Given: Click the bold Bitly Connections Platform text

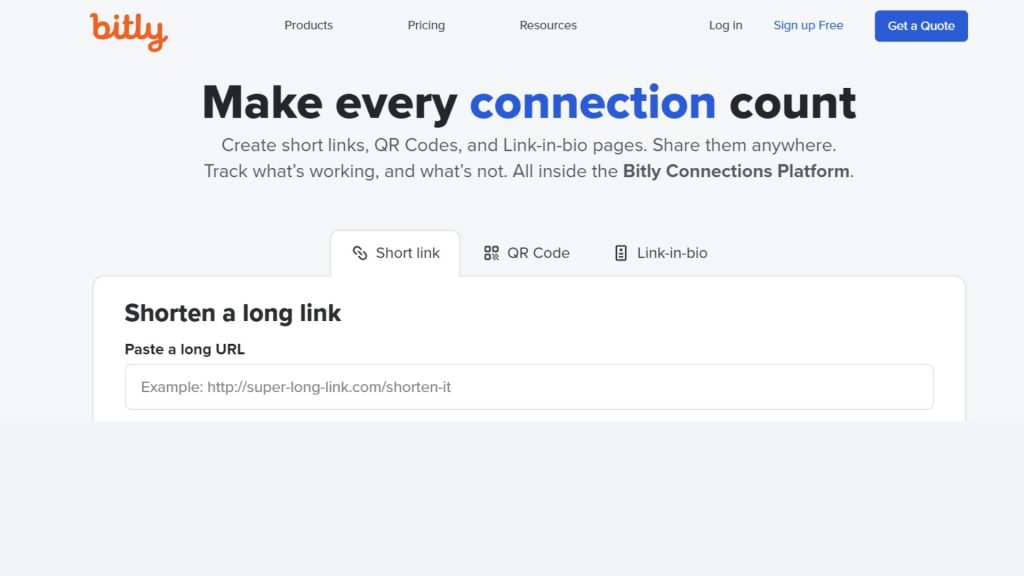Looking at the screenshot, I should [736, 171].
